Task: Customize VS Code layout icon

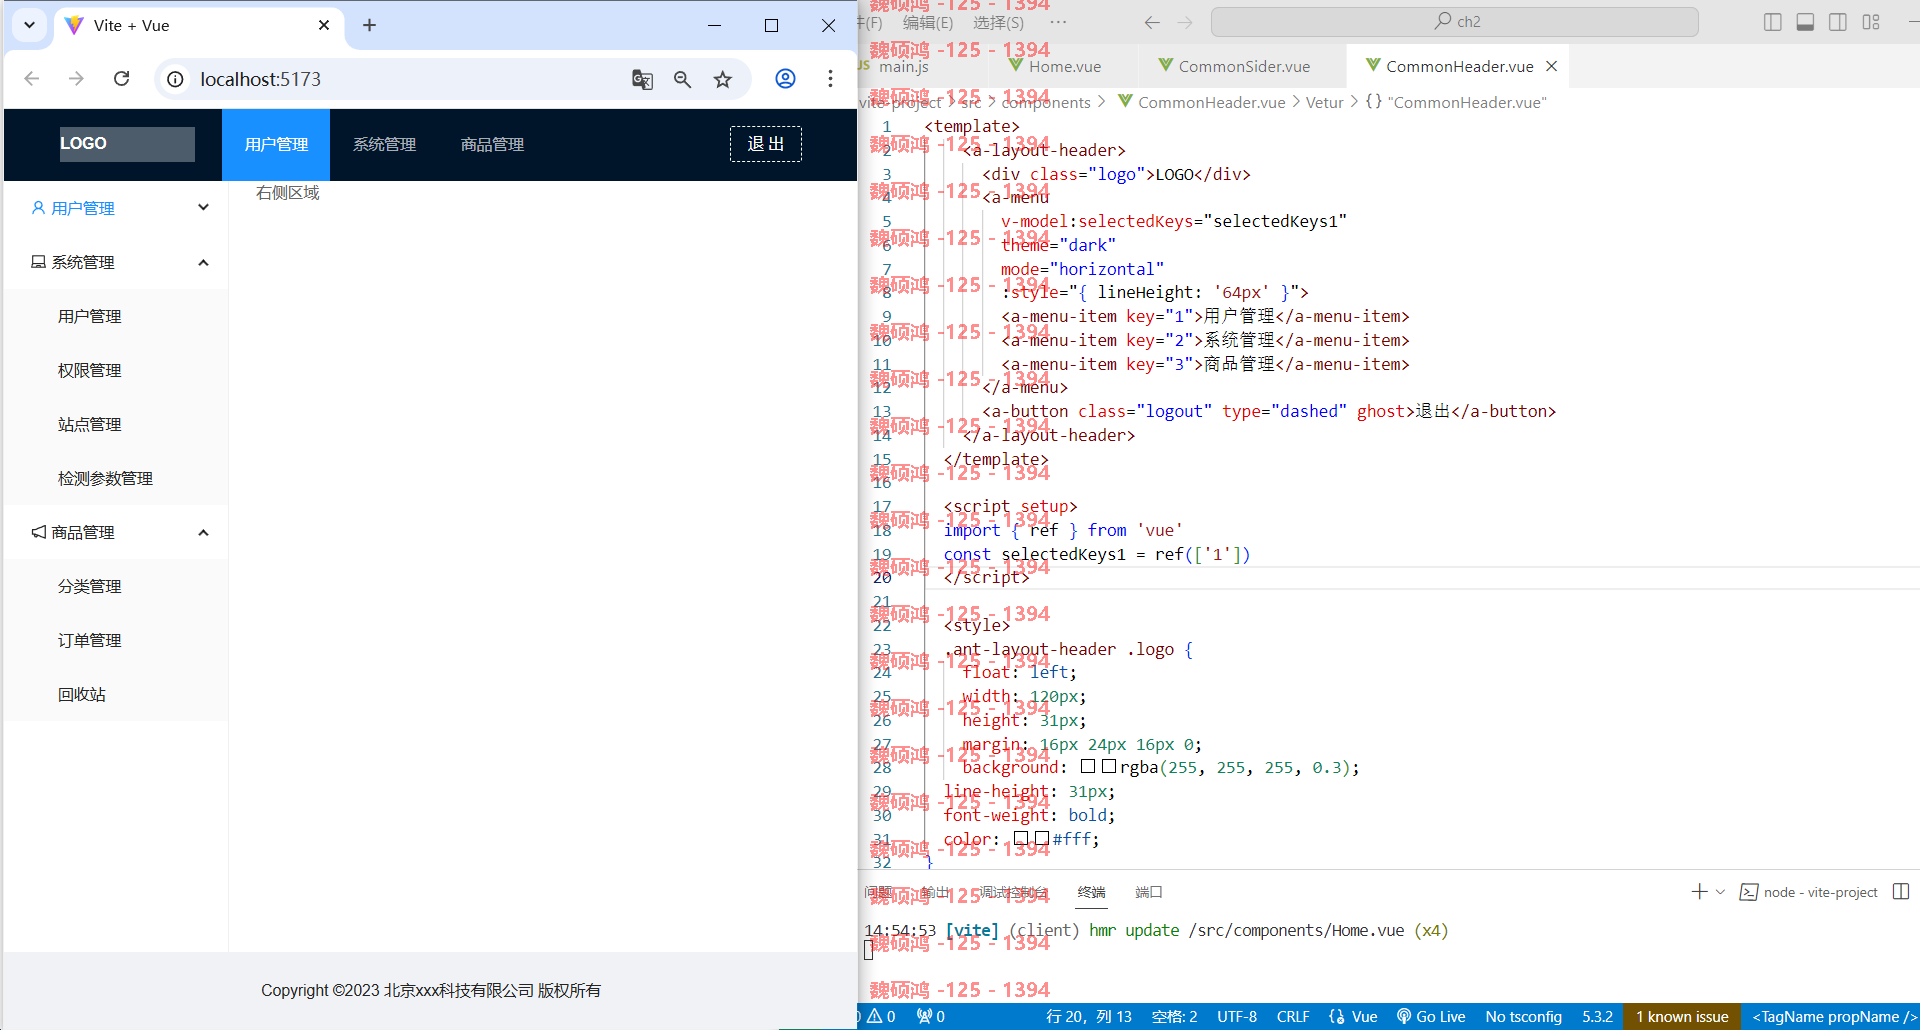Action: click(1871, 22)
